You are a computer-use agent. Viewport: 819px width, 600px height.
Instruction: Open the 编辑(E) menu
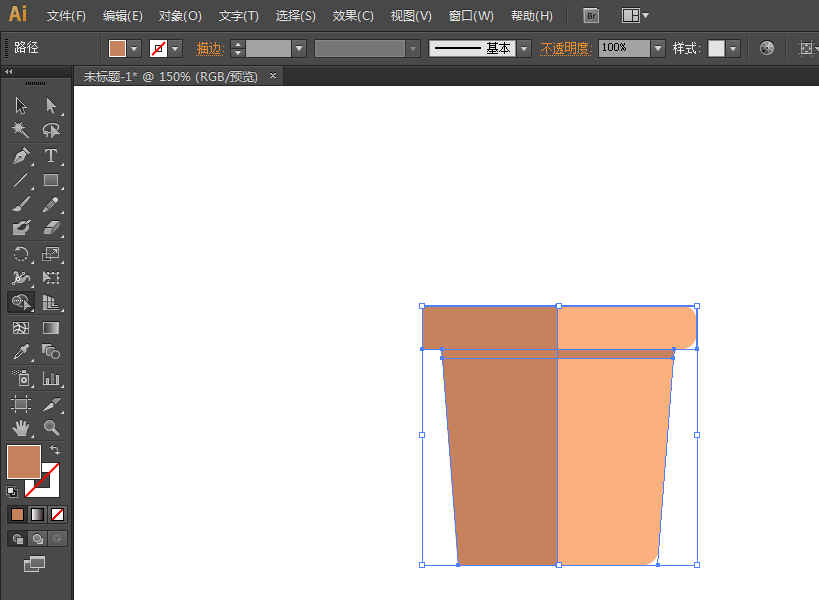pyautogui.click(x=122, y=16)
